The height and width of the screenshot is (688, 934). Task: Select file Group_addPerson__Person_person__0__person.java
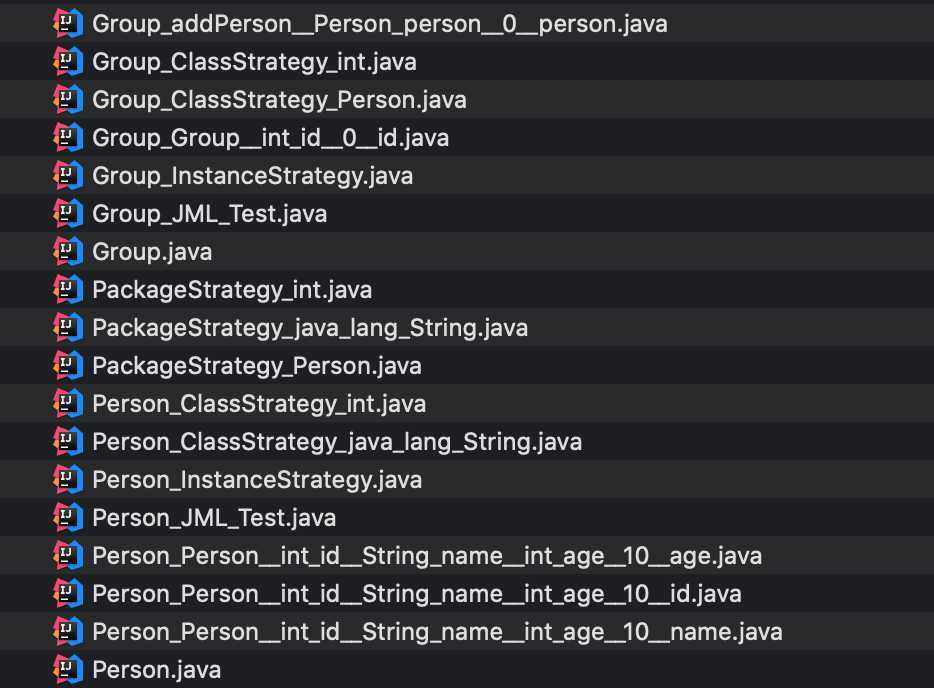coord(379,23)
